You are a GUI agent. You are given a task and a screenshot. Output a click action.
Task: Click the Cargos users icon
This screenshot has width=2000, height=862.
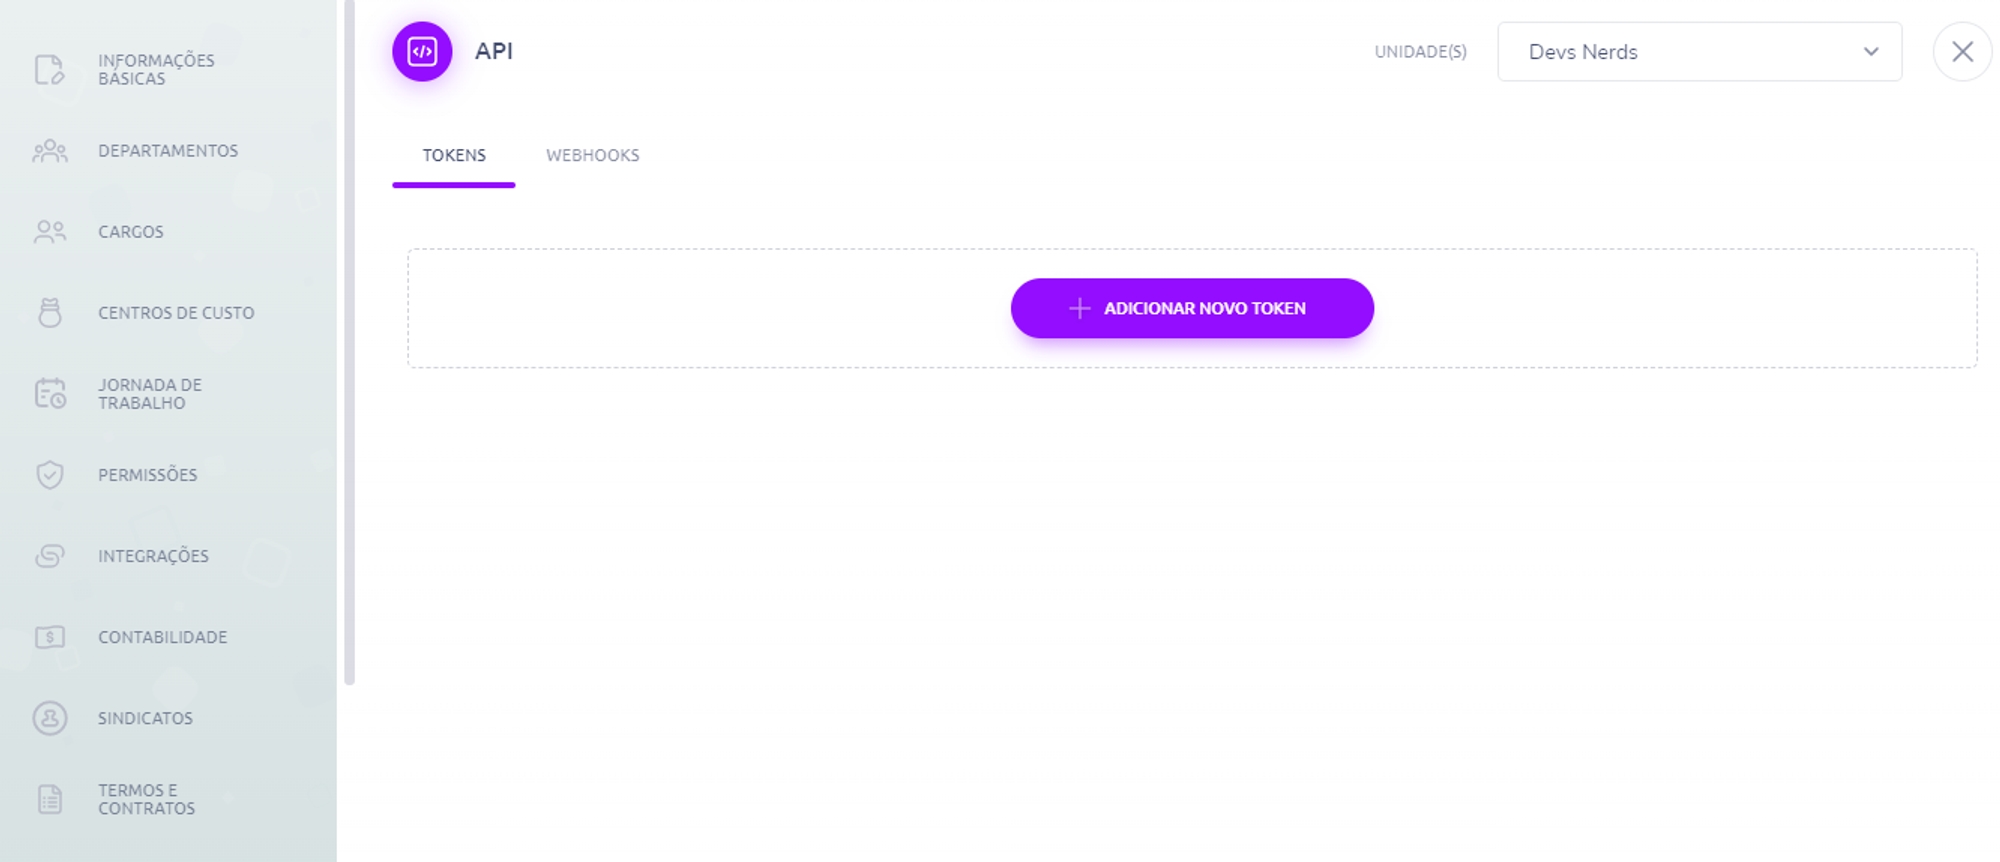click(x=49, y=232)
